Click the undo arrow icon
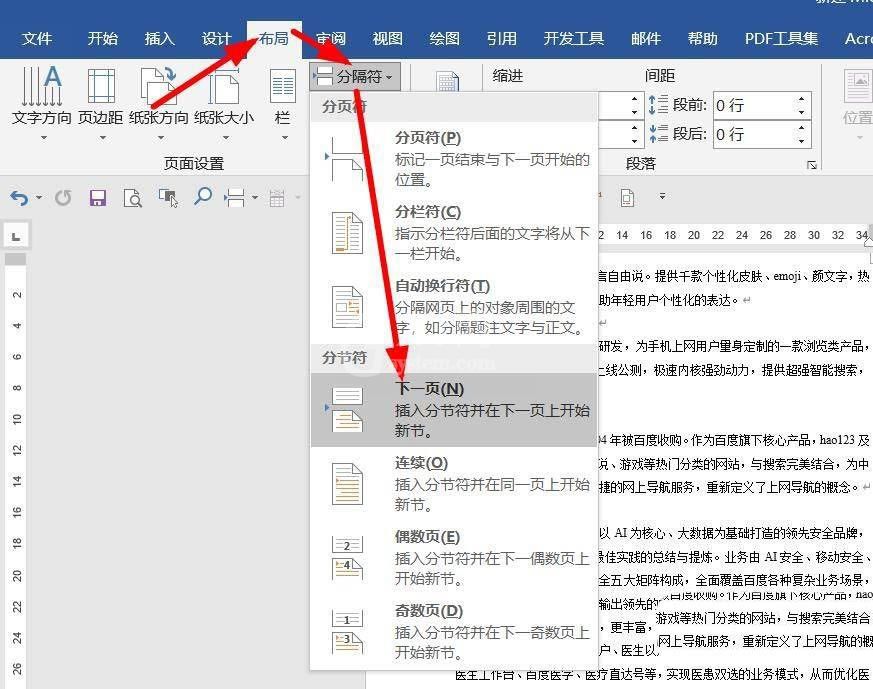Image resolution: width=873 pixels, height=689 pixels. click(x=19, y=198)
